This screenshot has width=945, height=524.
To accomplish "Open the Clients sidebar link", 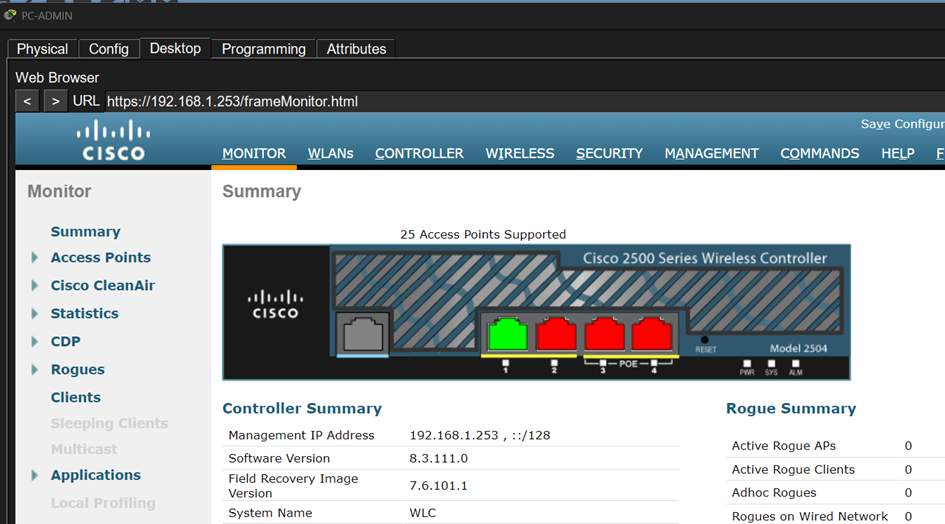I will tap(75, 397).
